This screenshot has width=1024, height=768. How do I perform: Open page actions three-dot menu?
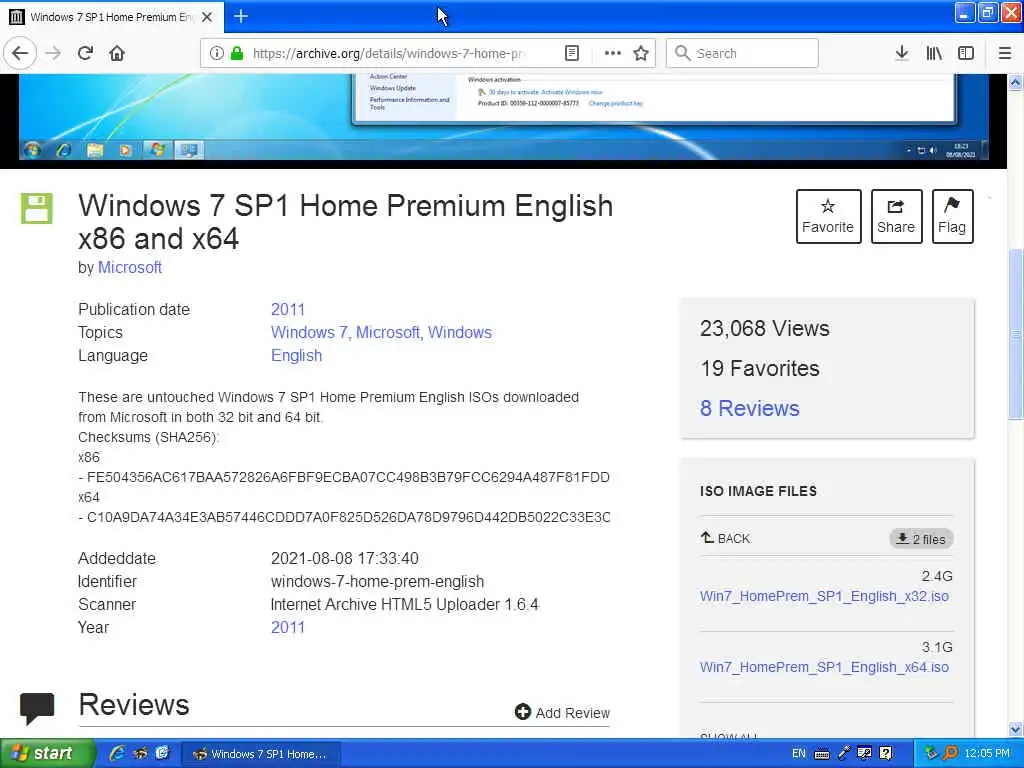613,53
